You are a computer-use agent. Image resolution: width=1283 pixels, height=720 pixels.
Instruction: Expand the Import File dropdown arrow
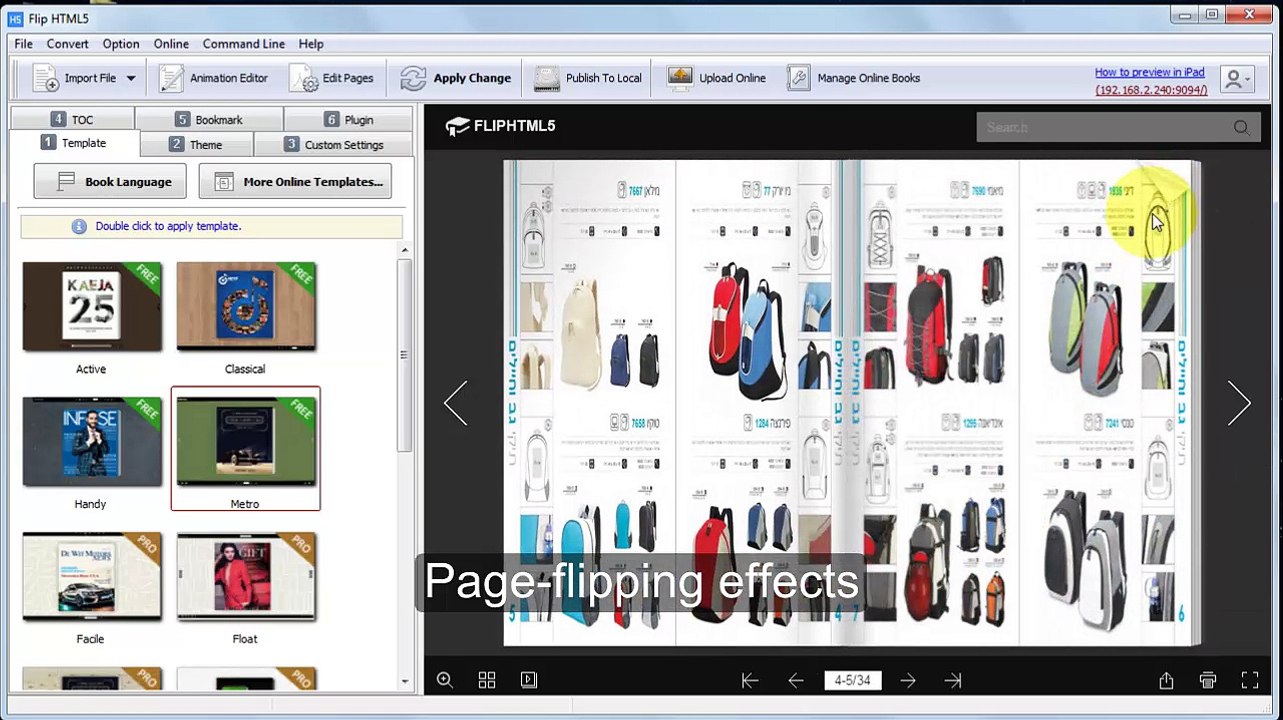click(x=130, y=78)
